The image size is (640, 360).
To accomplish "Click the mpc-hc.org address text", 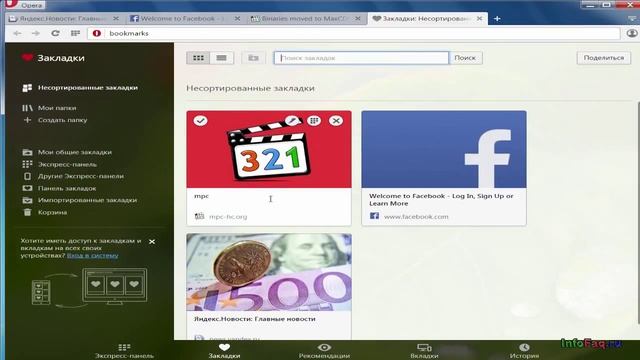I will 228,217.
